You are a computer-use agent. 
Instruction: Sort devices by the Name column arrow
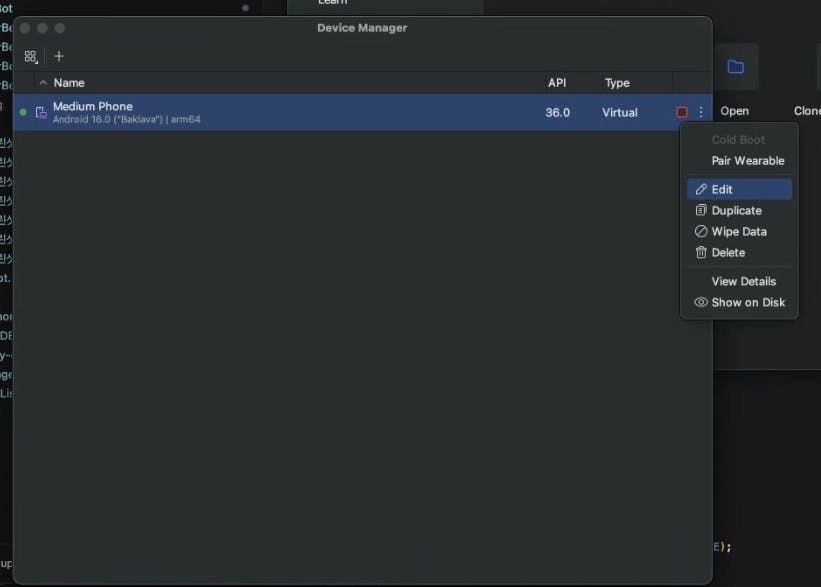coord(43,83)
